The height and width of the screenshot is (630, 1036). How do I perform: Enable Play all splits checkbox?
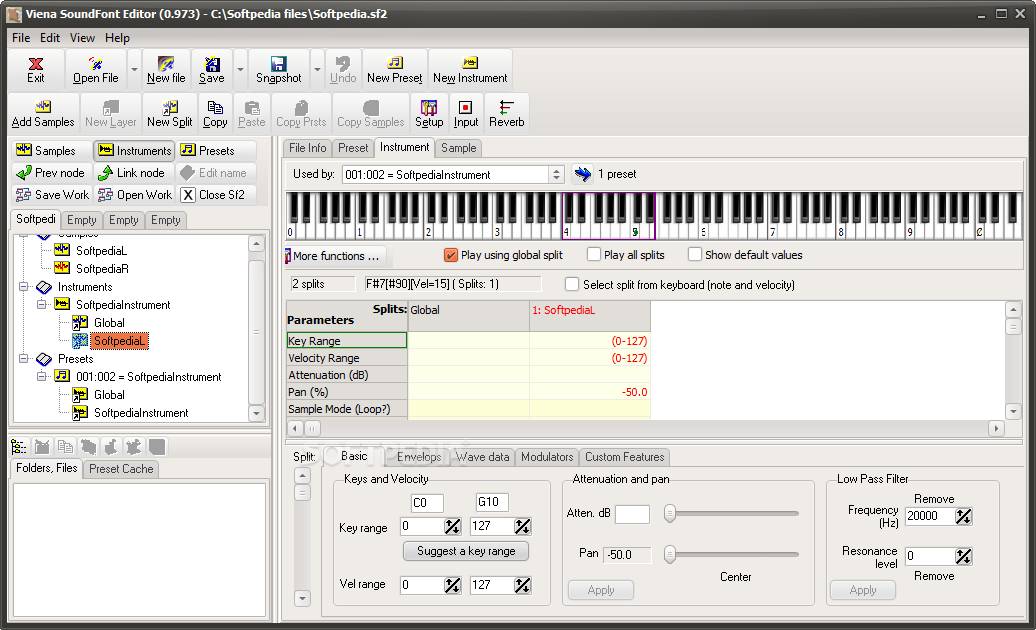pyautogui.click(x=594, y=255)
